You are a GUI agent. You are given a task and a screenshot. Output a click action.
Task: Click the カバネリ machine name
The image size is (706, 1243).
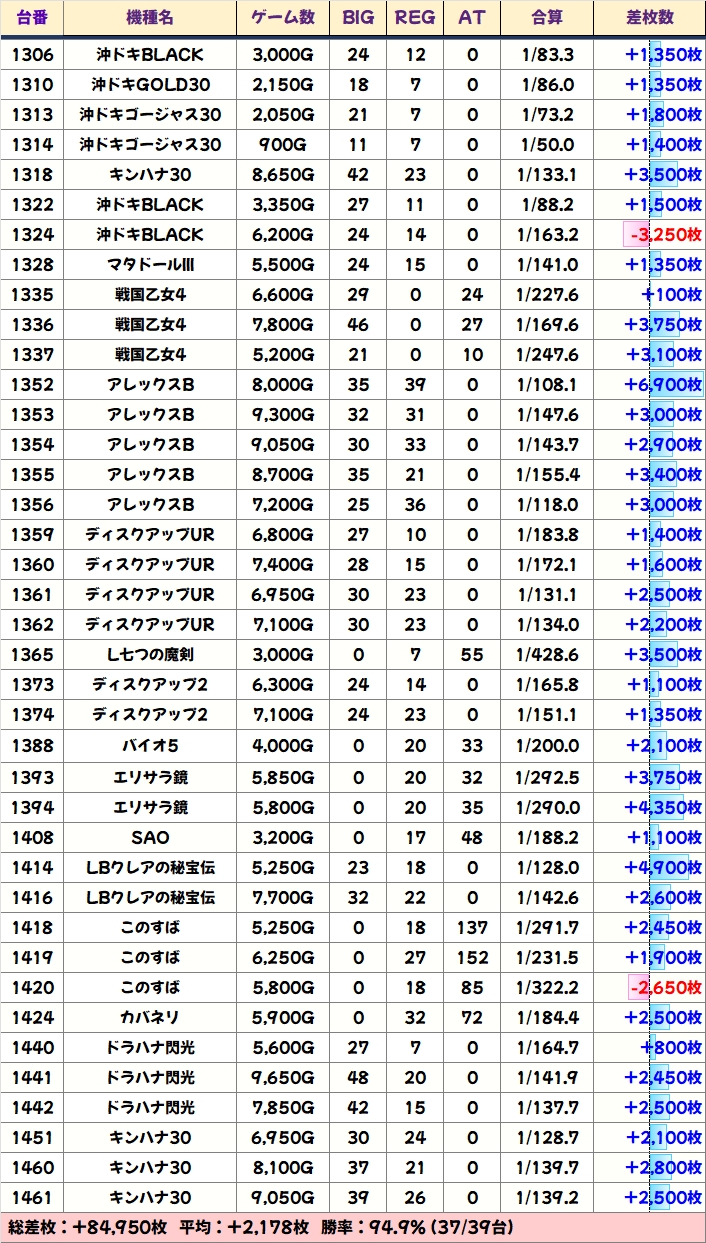[149, 1017]
